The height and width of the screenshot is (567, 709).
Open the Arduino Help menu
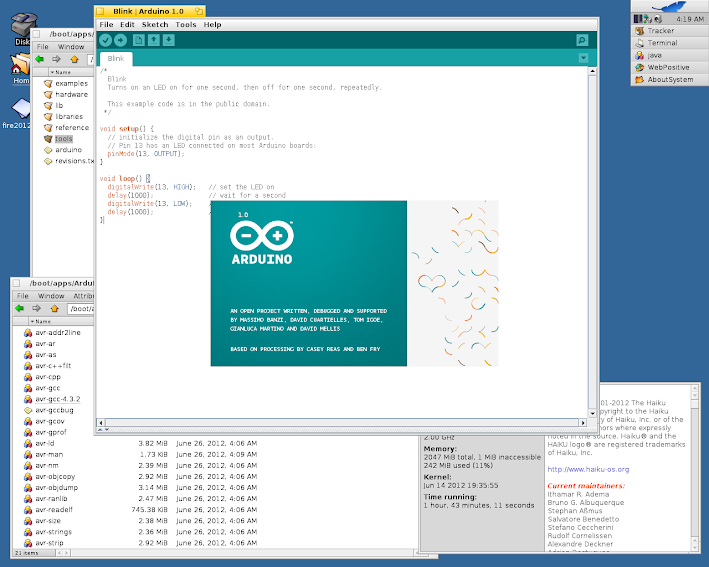point(212,24)
